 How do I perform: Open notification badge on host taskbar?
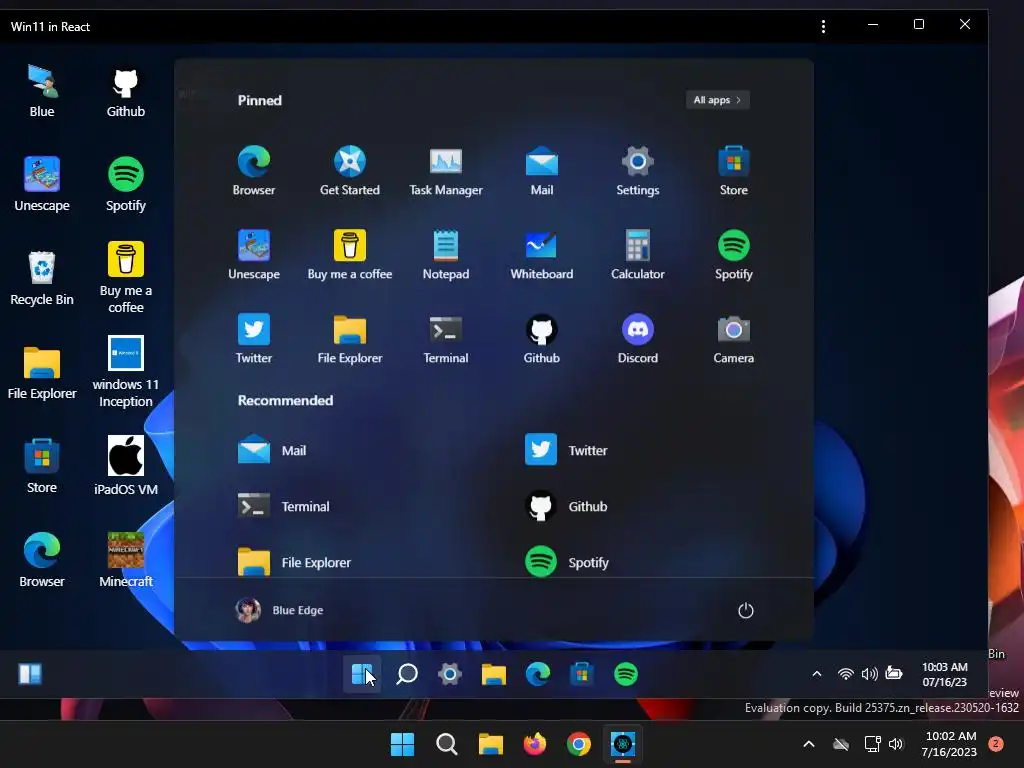(x=995, y=744)
